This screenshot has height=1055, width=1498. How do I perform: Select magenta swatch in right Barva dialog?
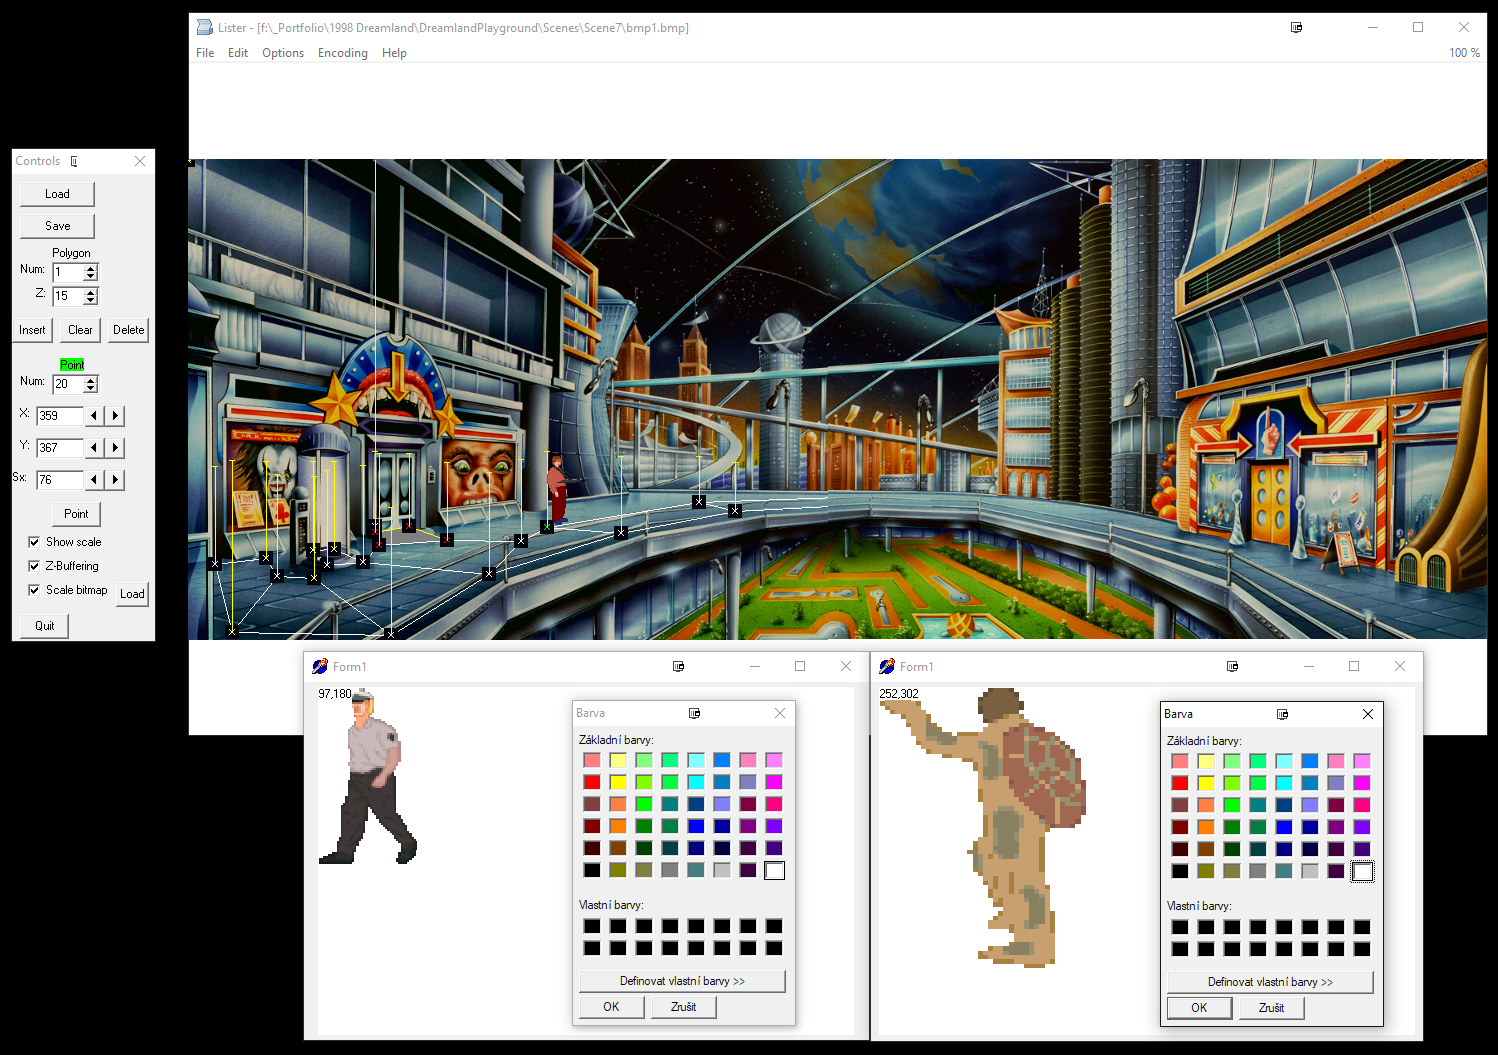click(x=1362, y=783)
